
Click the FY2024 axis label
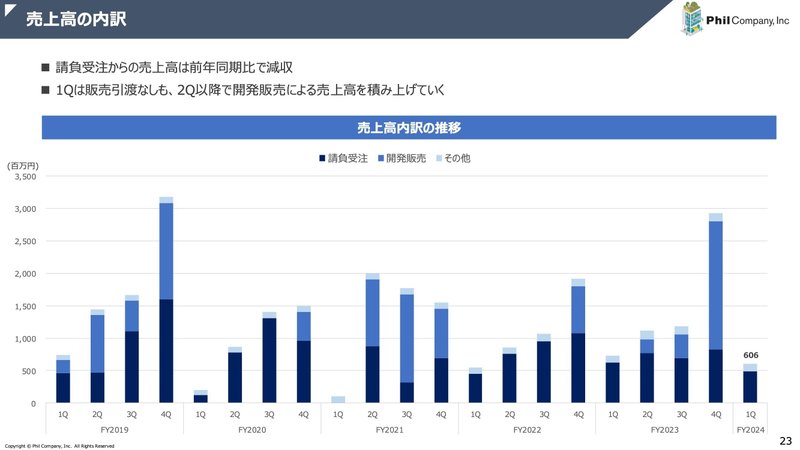tap(751, 430)
